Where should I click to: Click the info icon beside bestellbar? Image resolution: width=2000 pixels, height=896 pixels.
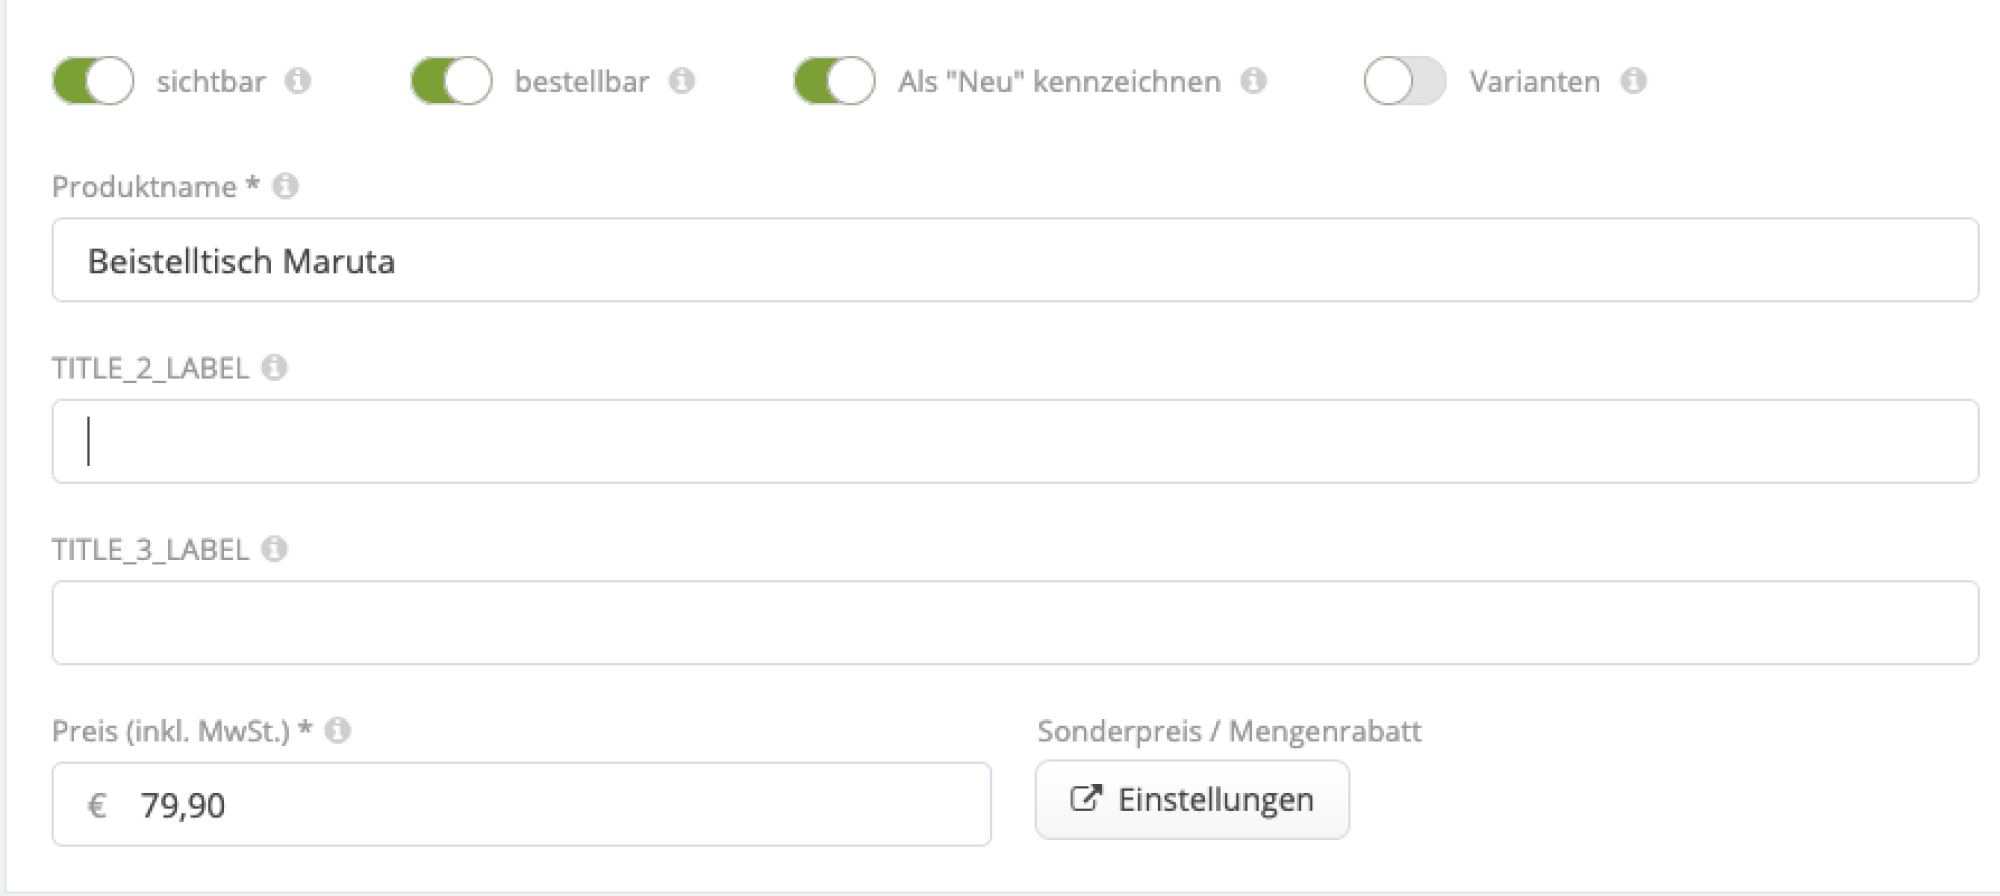tap(684, 82)
